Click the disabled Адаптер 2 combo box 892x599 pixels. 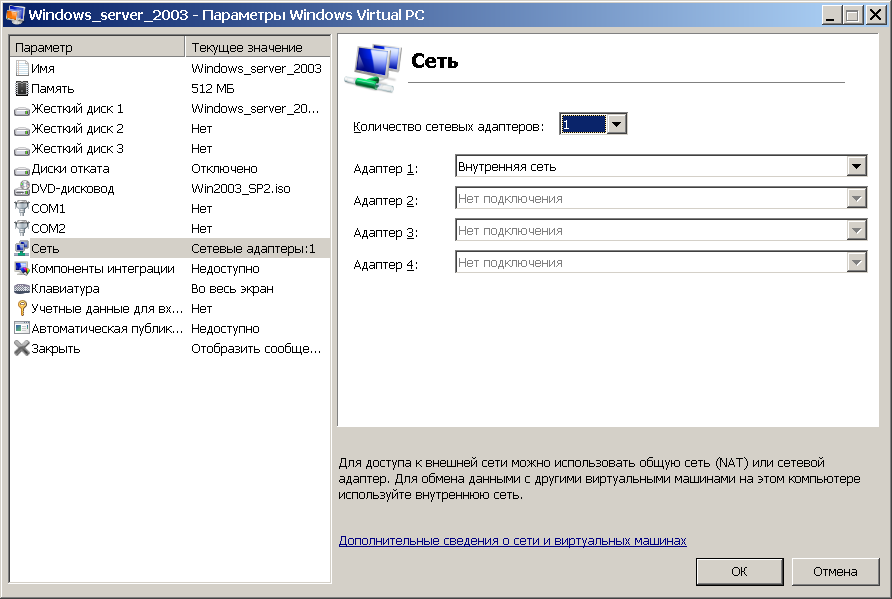coord(660,199)
